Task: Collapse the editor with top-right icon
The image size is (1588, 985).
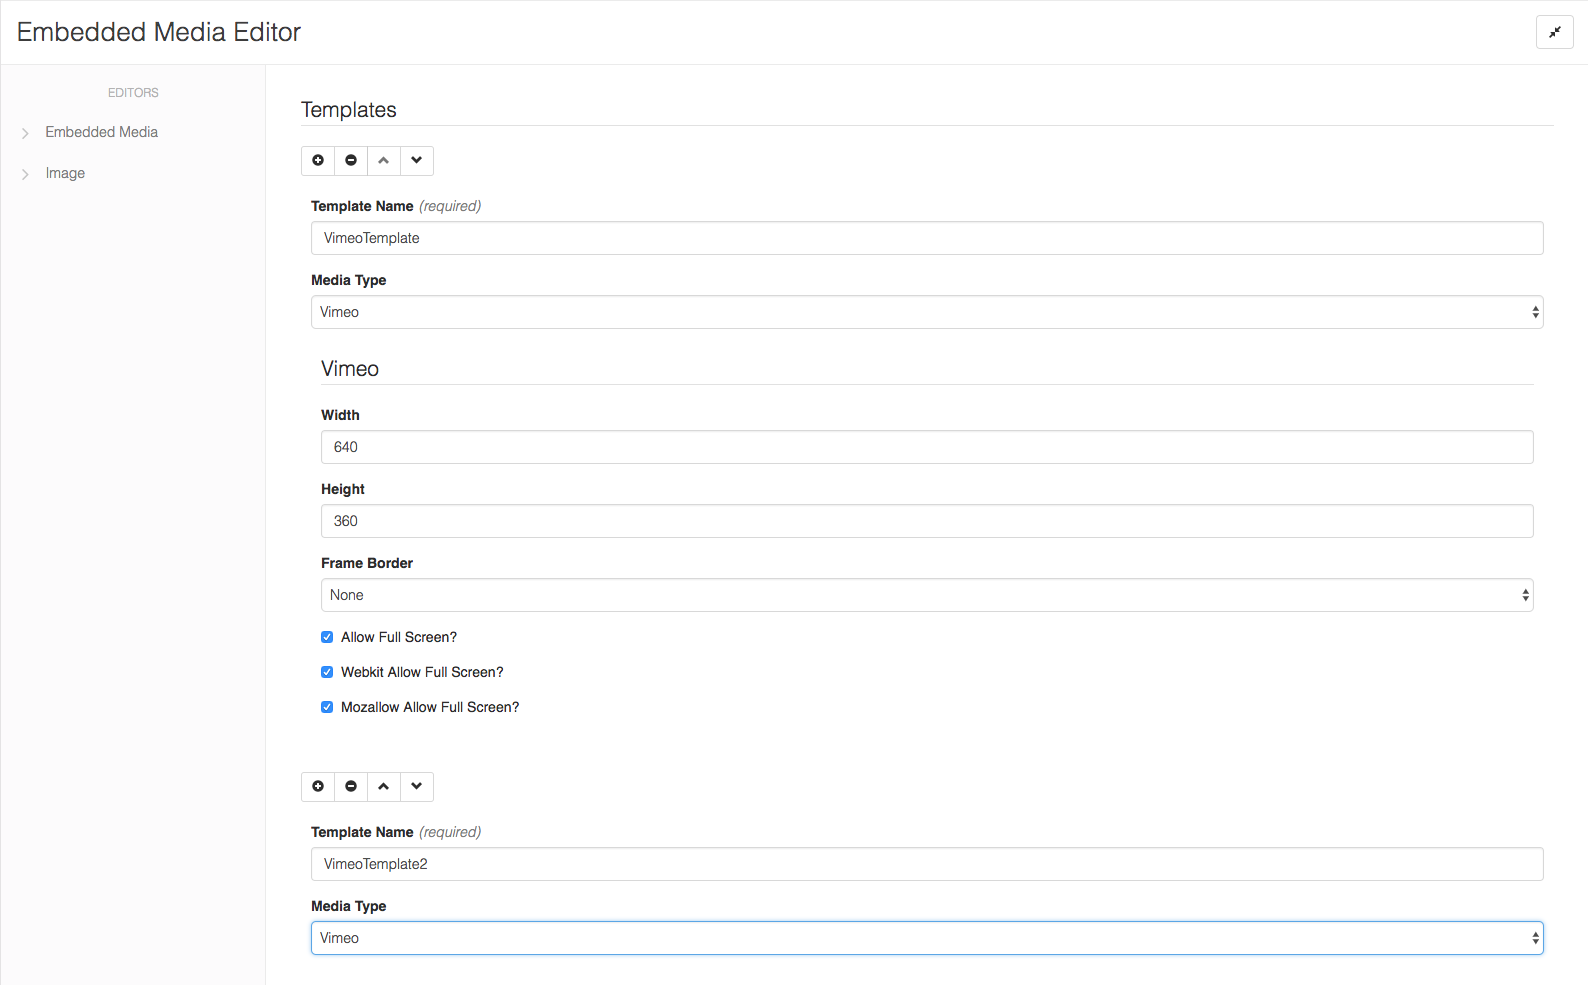Action: [1554, 32]
